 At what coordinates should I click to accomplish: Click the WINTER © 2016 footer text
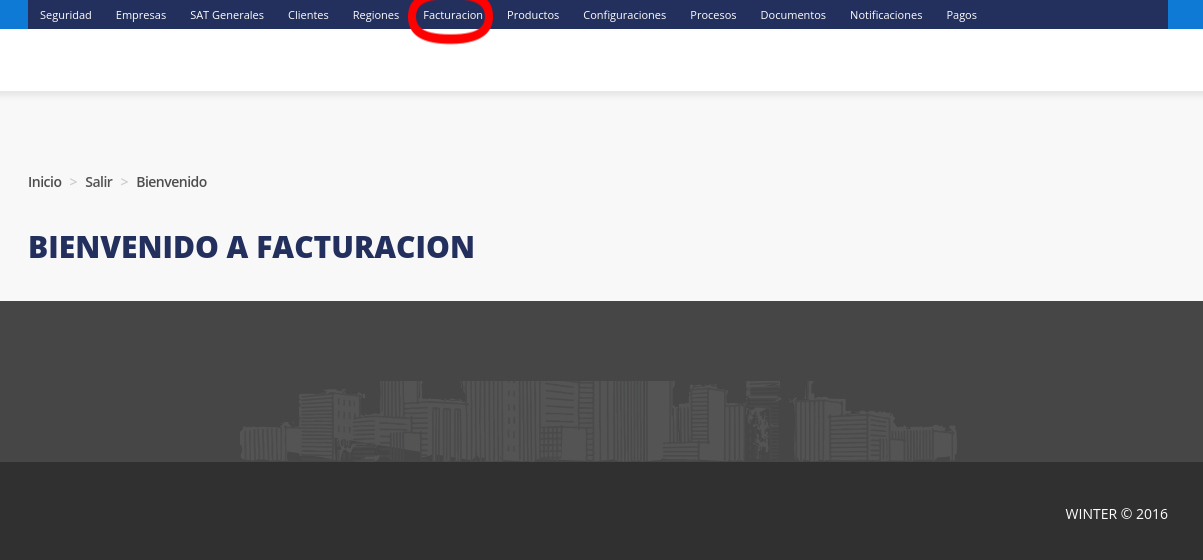1116,514
